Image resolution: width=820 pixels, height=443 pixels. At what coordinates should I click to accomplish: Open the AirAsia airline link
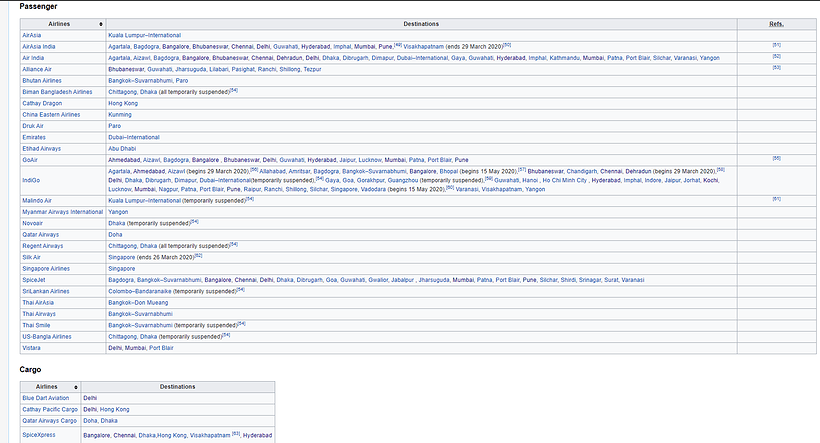tap(31, 36)
